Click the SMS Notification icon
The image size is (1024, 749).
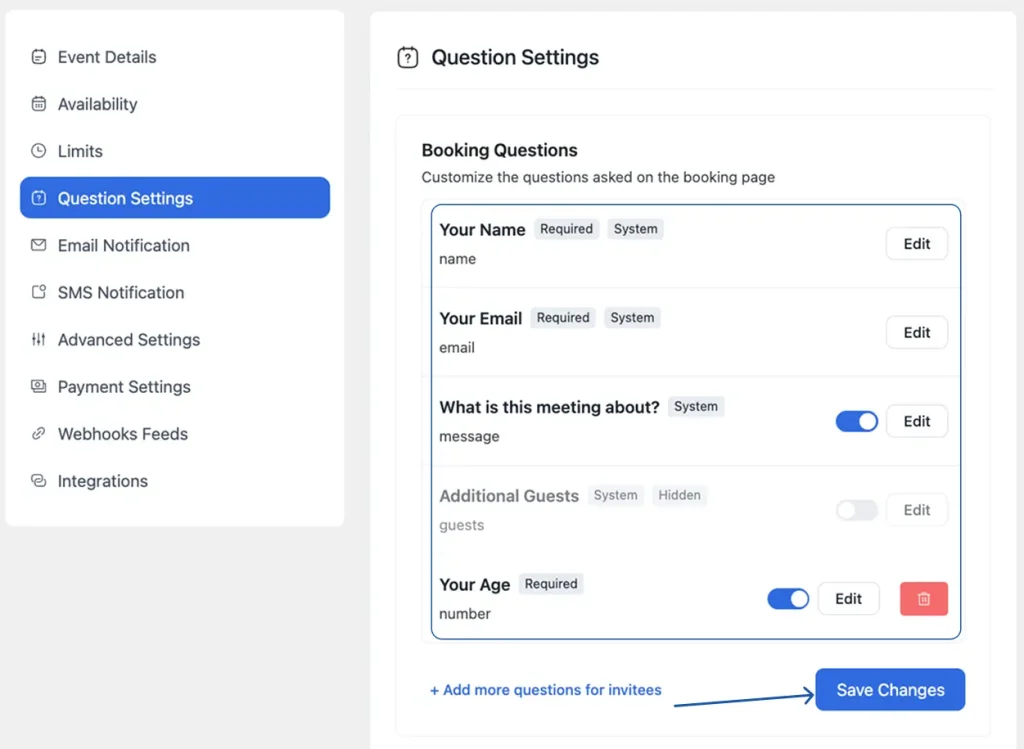[40, 292]
